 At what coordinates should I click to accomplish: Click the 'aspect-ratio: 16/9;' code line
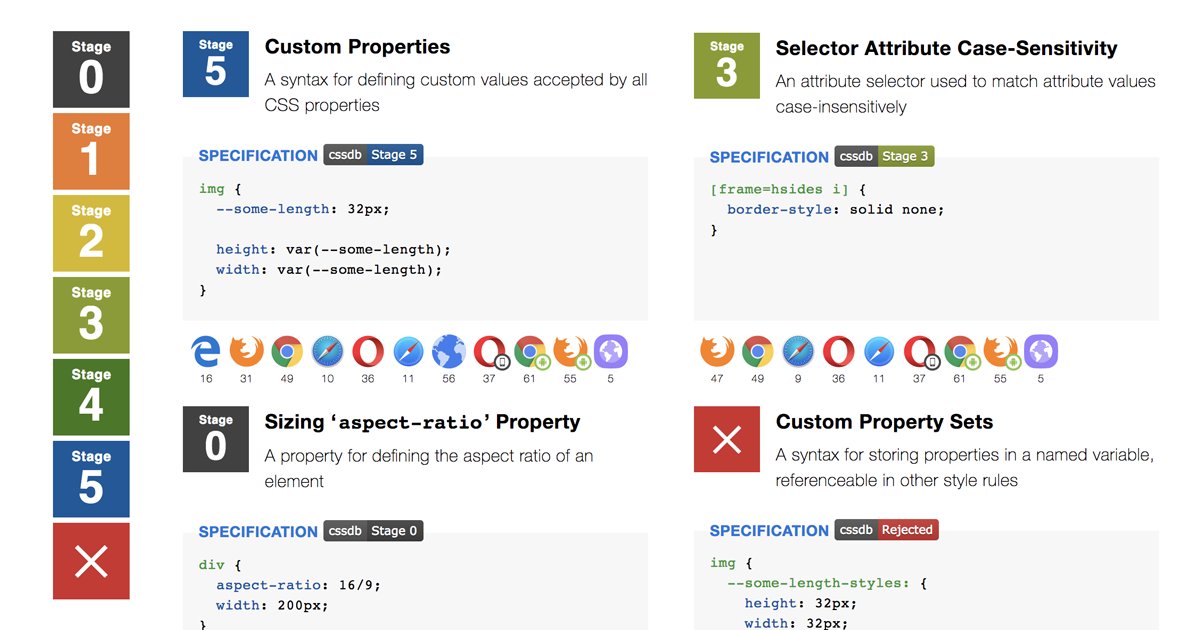click(x=298, y=584)
